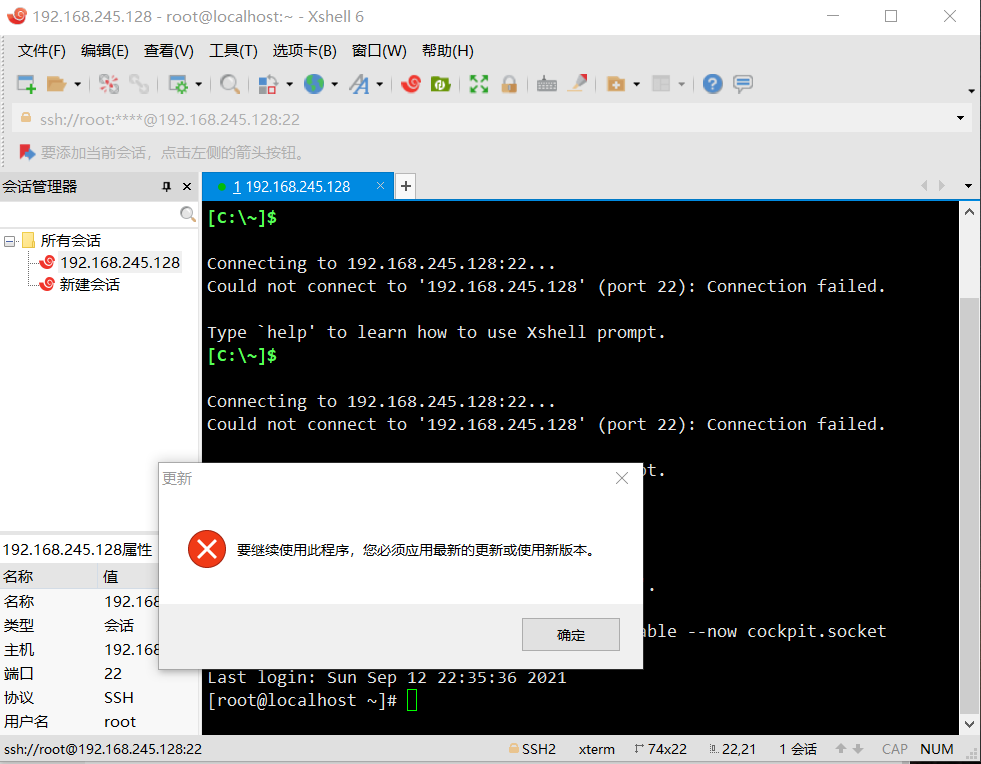Screen dimensions: 981x764
Task: Open the 窗口(W) menu
Action: point(379,51)
